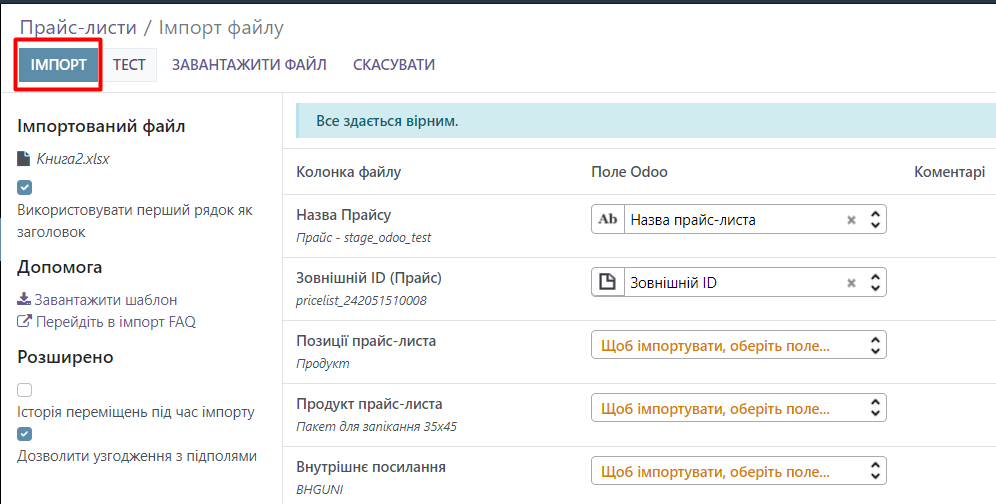Image resolution: width=996 pixels, height=504 pixels.
Task: Enable the Історія переміщень під час імпорту checkbox
Action: coord(25,390)
